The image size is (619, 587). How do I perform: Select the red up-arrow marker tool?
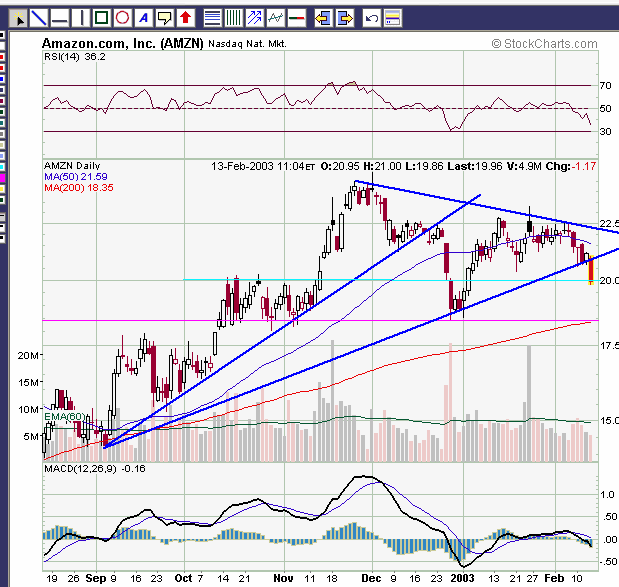pos(186,18)
